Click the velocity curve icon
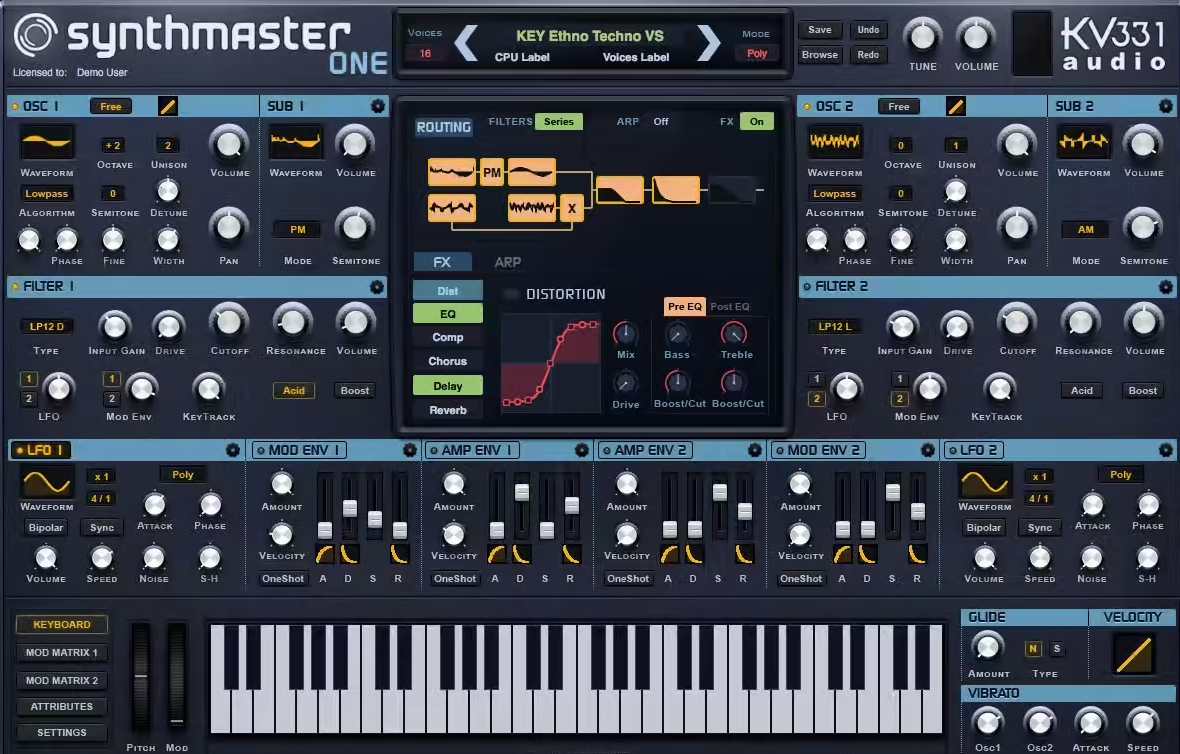The image size is (1180, 754). point(1133,655)
